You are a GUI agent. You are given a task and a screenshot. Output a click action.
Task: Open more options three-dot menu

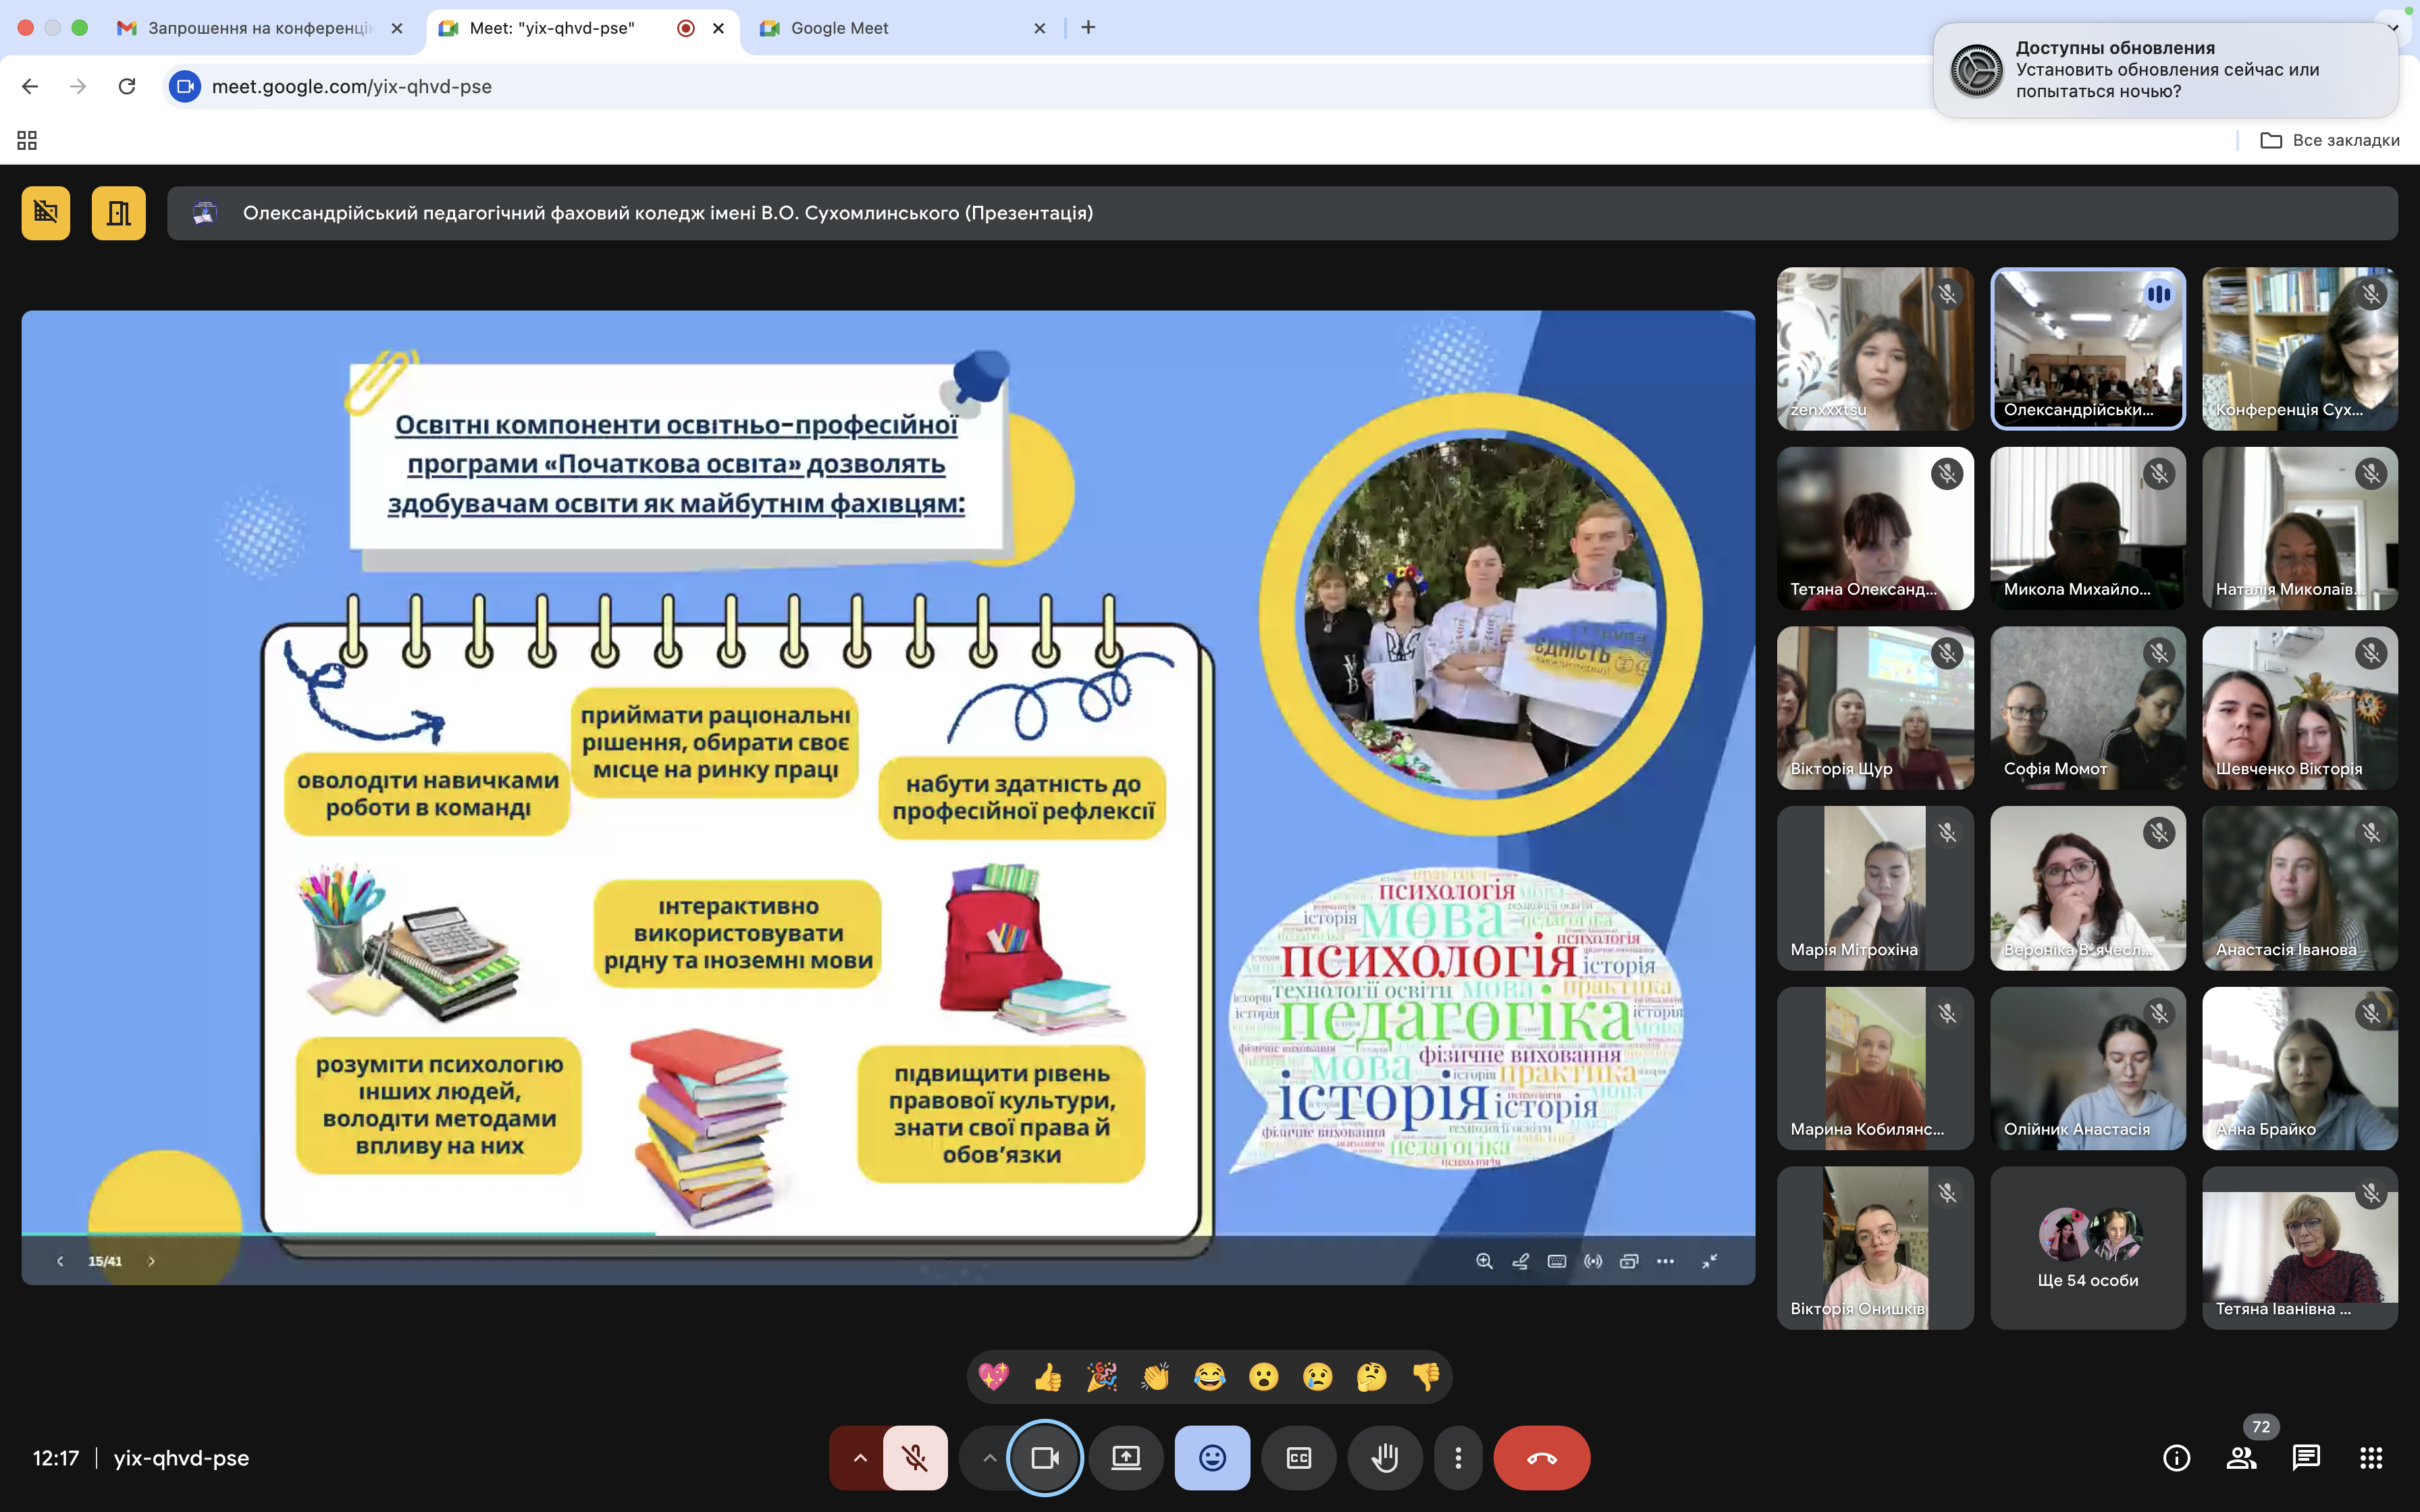[1458, 1458]
